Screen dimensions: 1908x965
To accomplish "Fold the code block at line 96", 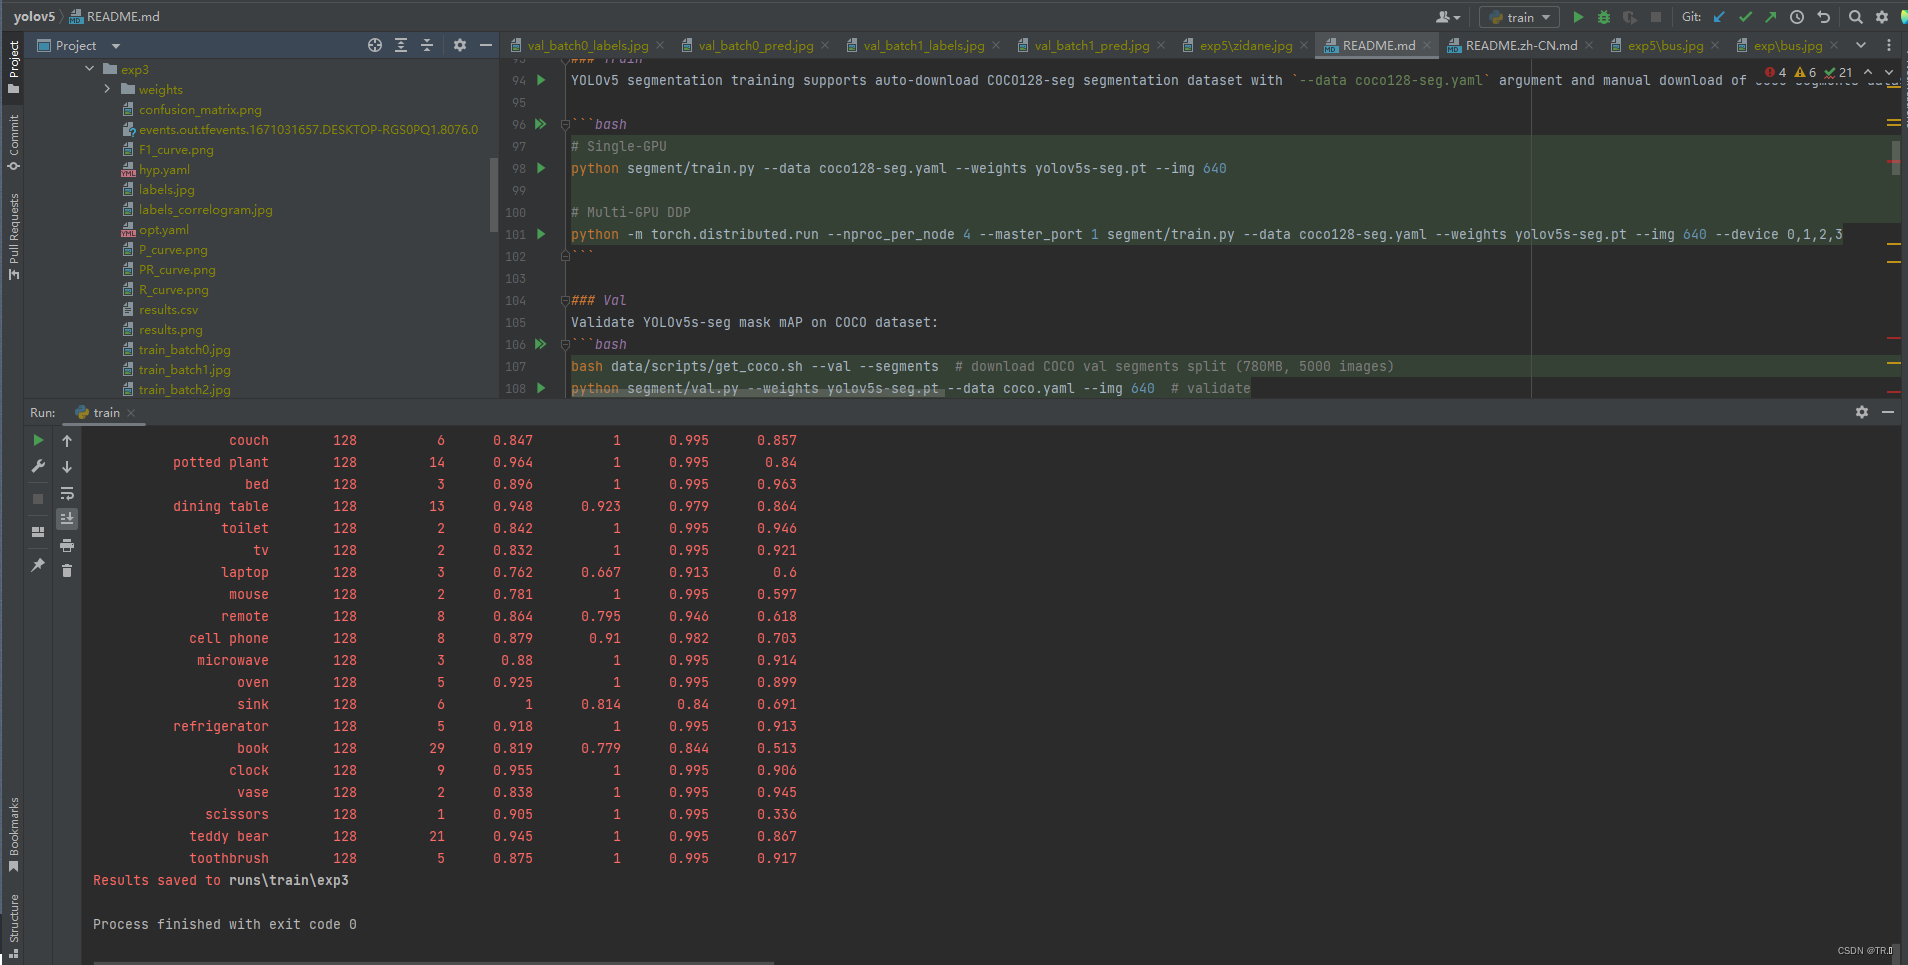I will [565, 124].
